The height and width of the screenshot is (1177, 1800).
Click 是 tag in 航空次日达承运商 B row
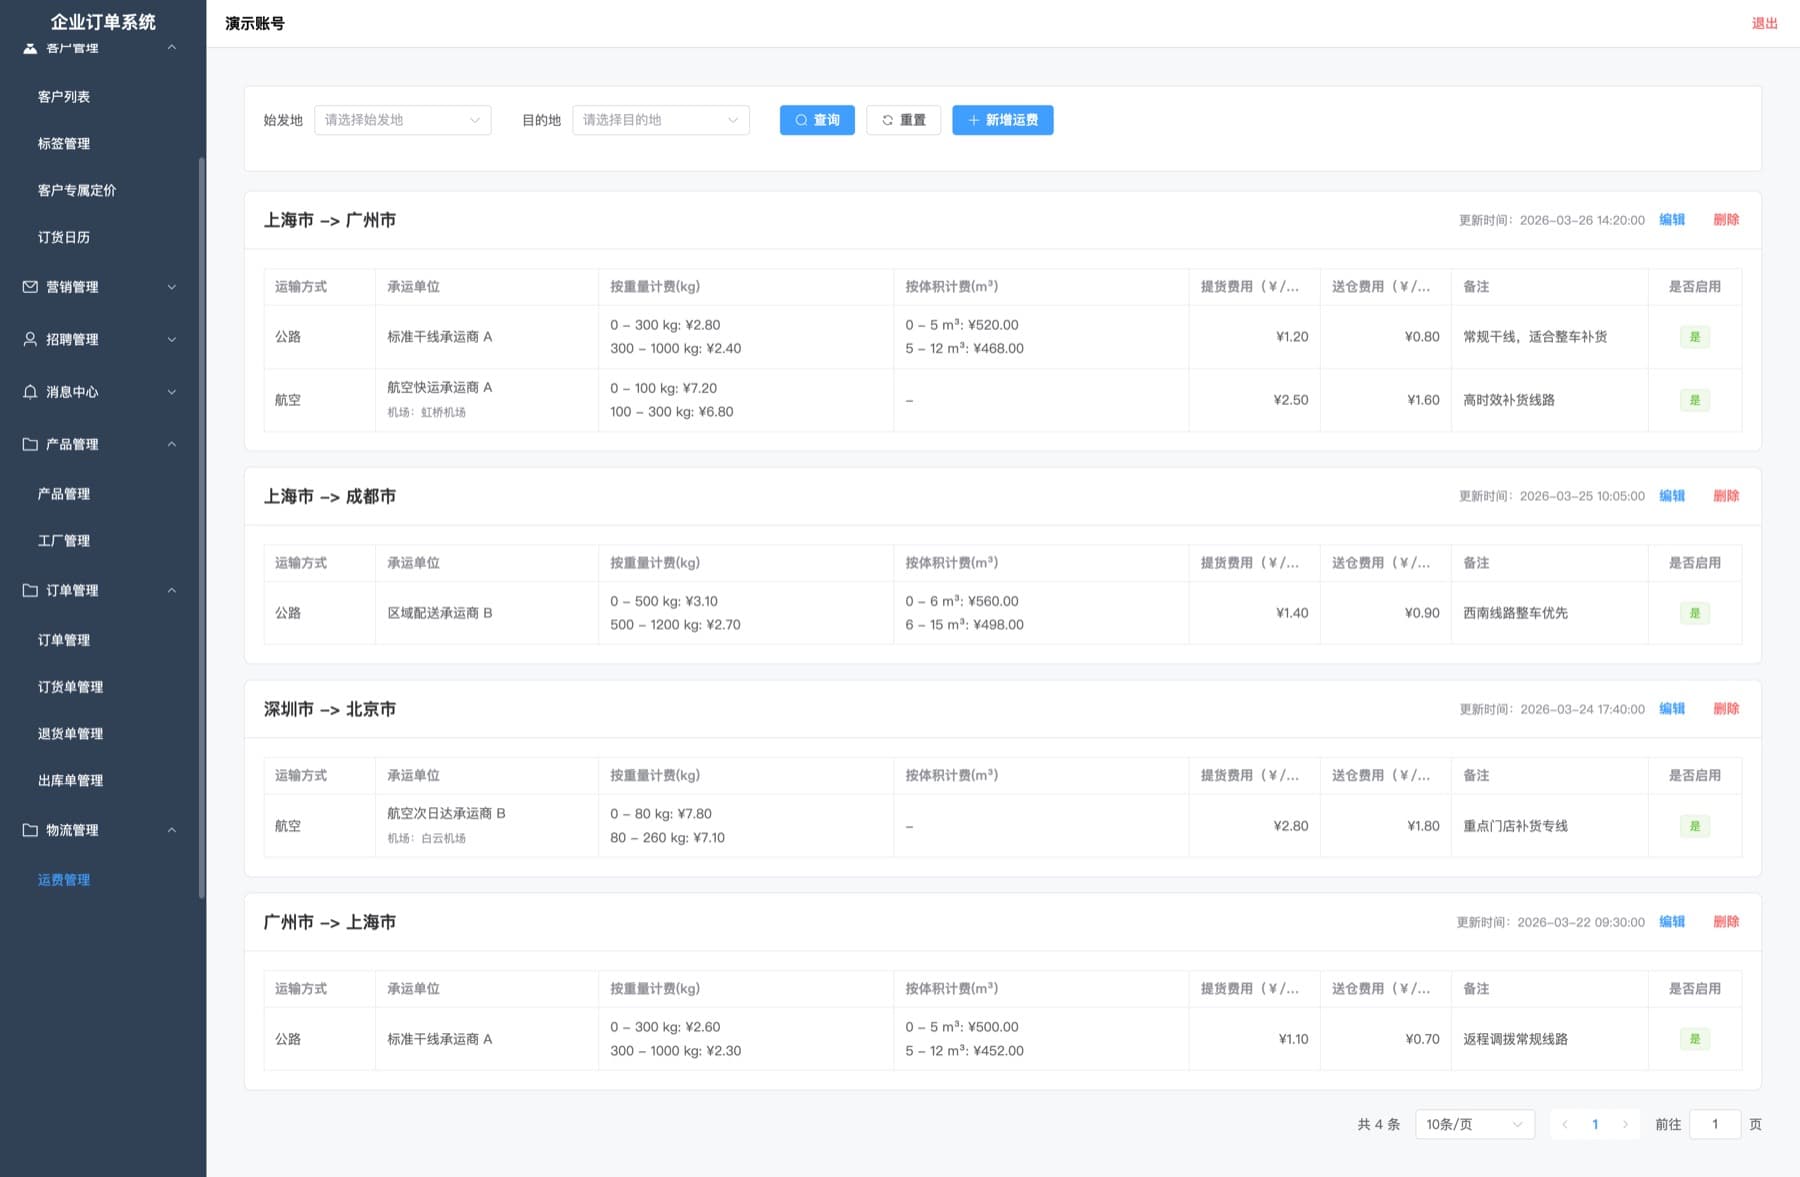1695,826
